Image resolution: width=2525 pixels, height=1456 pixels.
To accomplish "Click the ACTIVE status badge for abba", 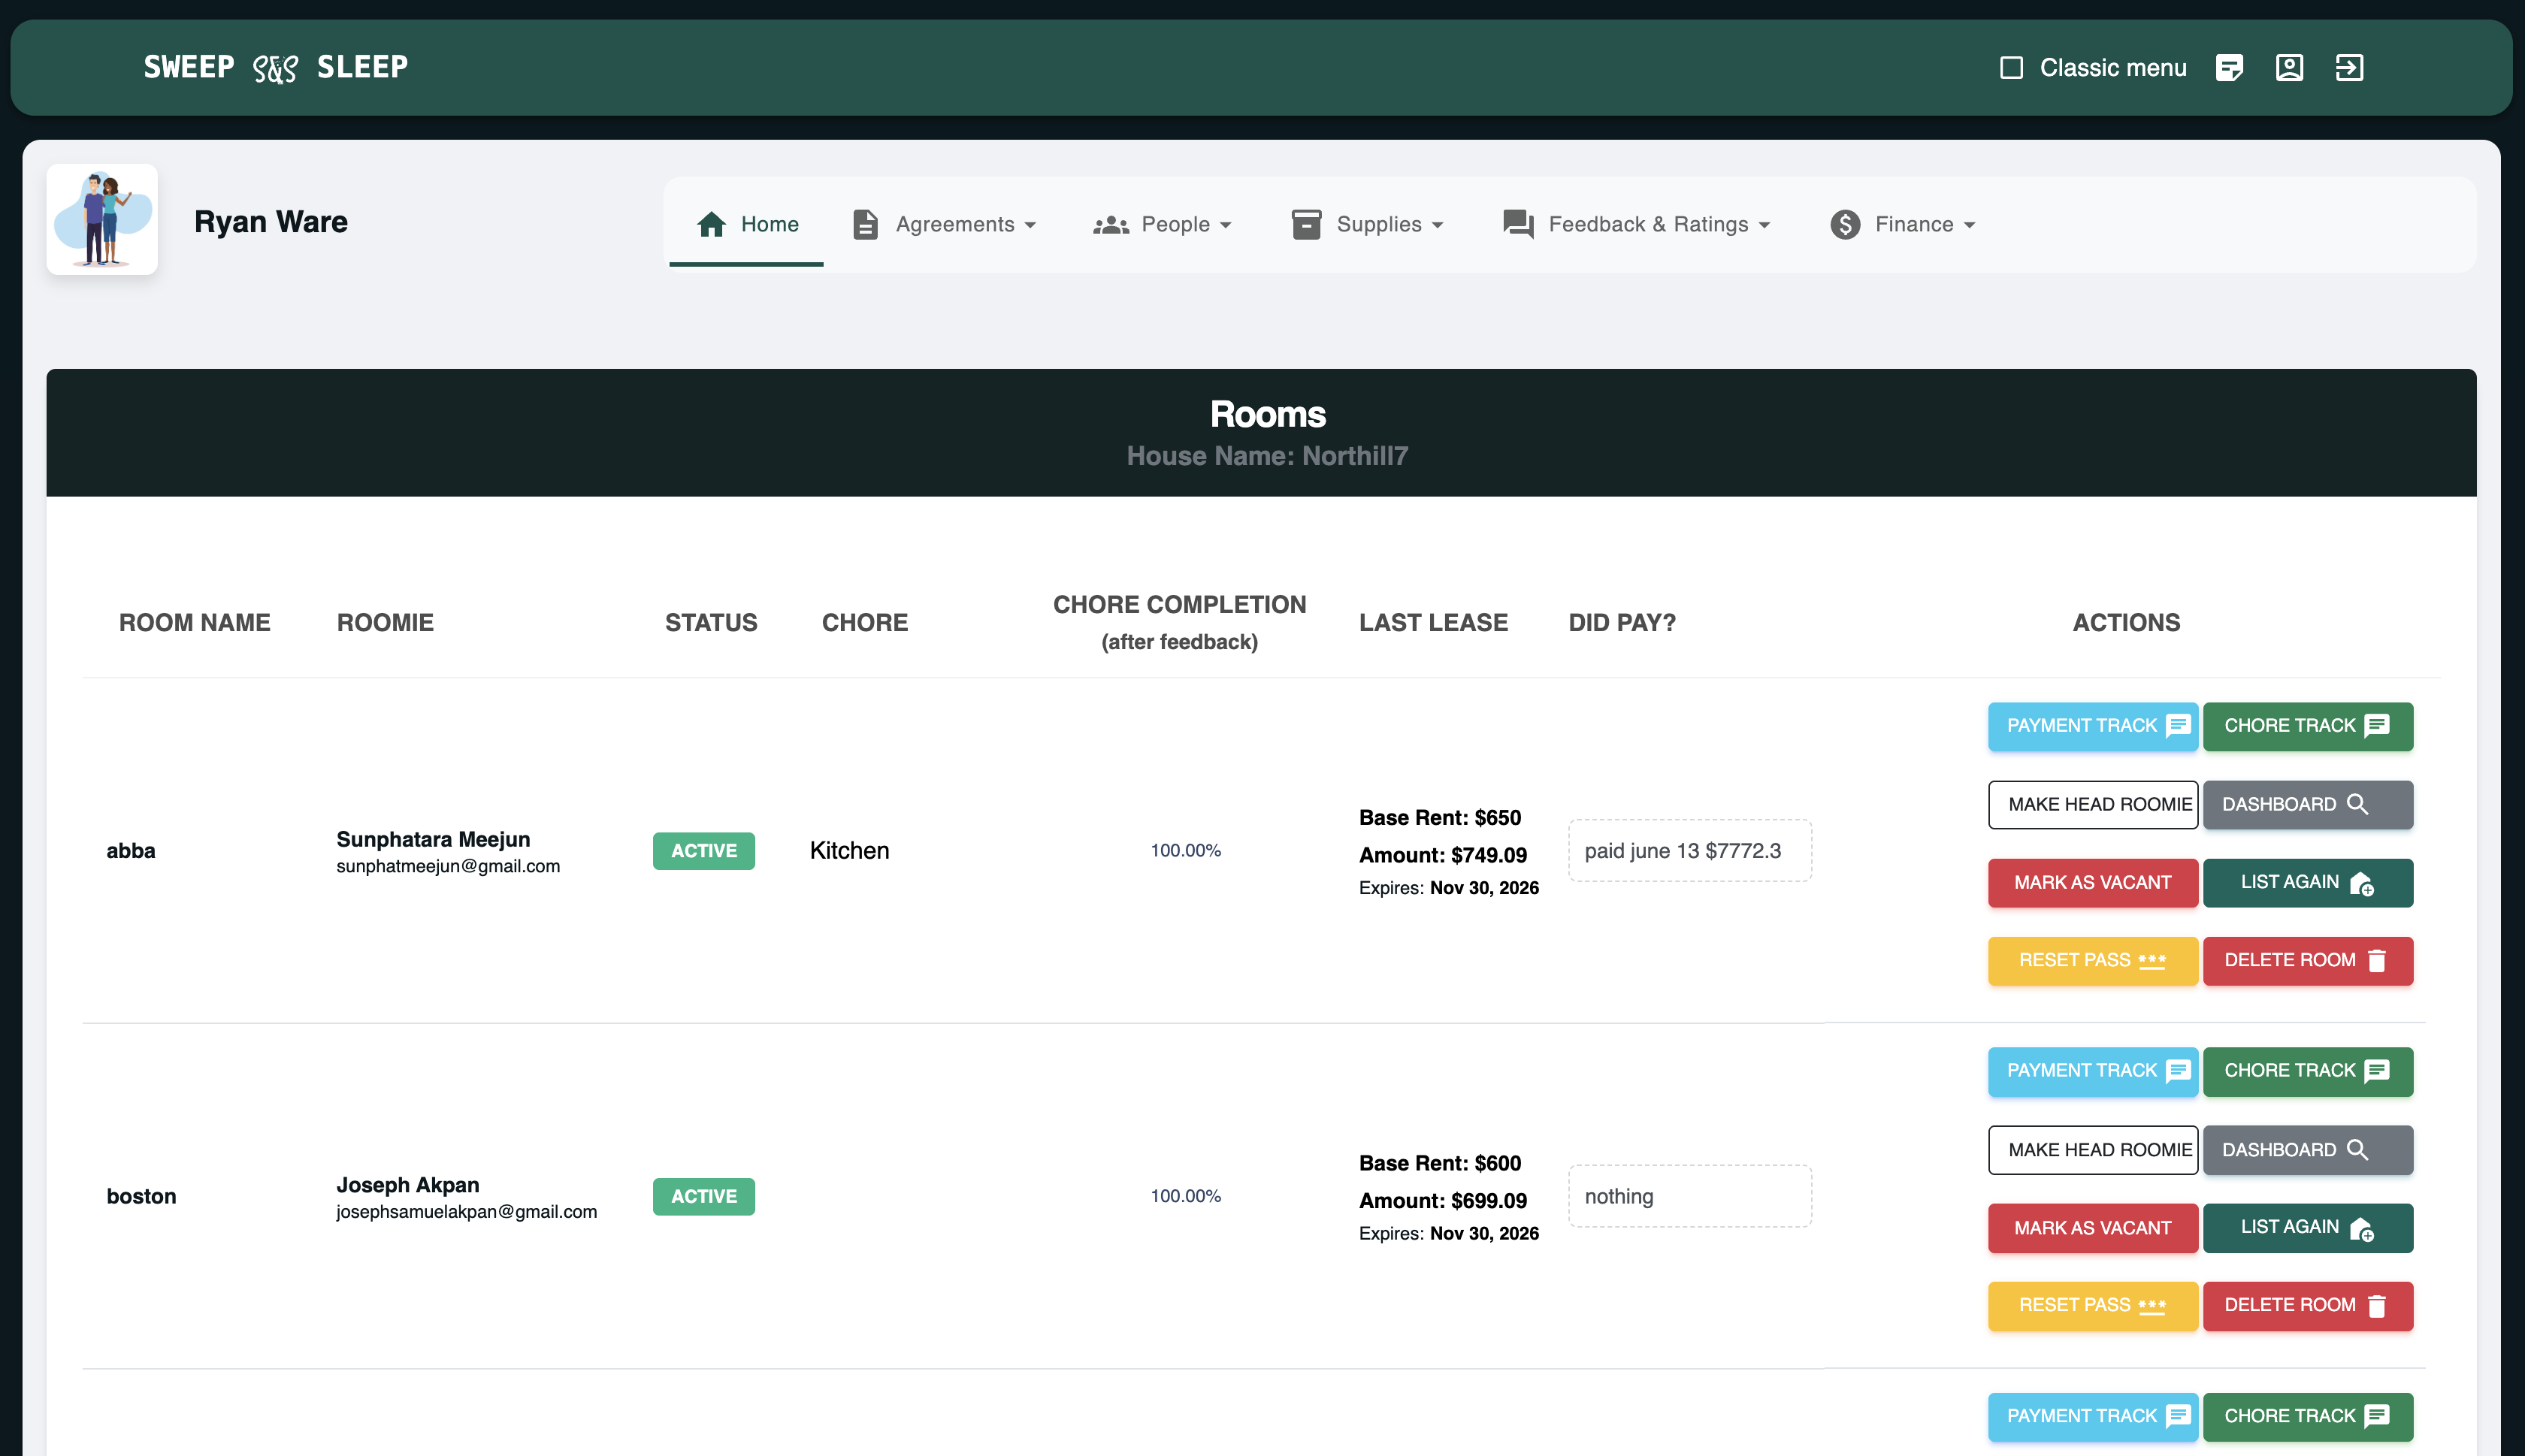I will point(703,851).
